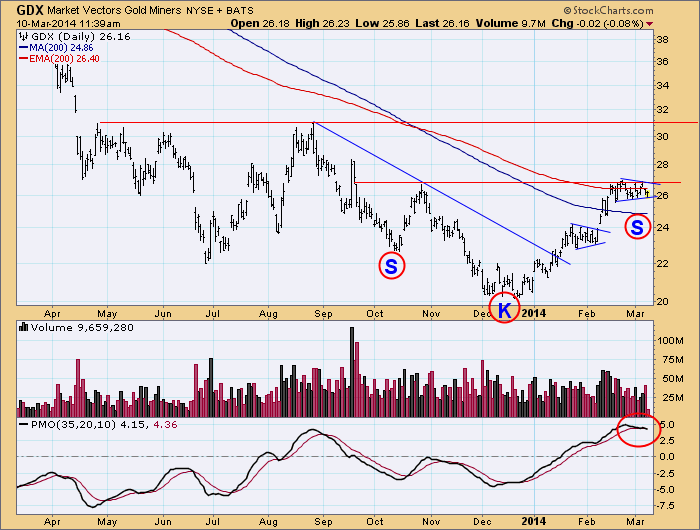Click the Chg -0.02 (-0.08%) value
The height and width of the screenshot is (530, 700).
pyautogui.click(x=597, y=23)
